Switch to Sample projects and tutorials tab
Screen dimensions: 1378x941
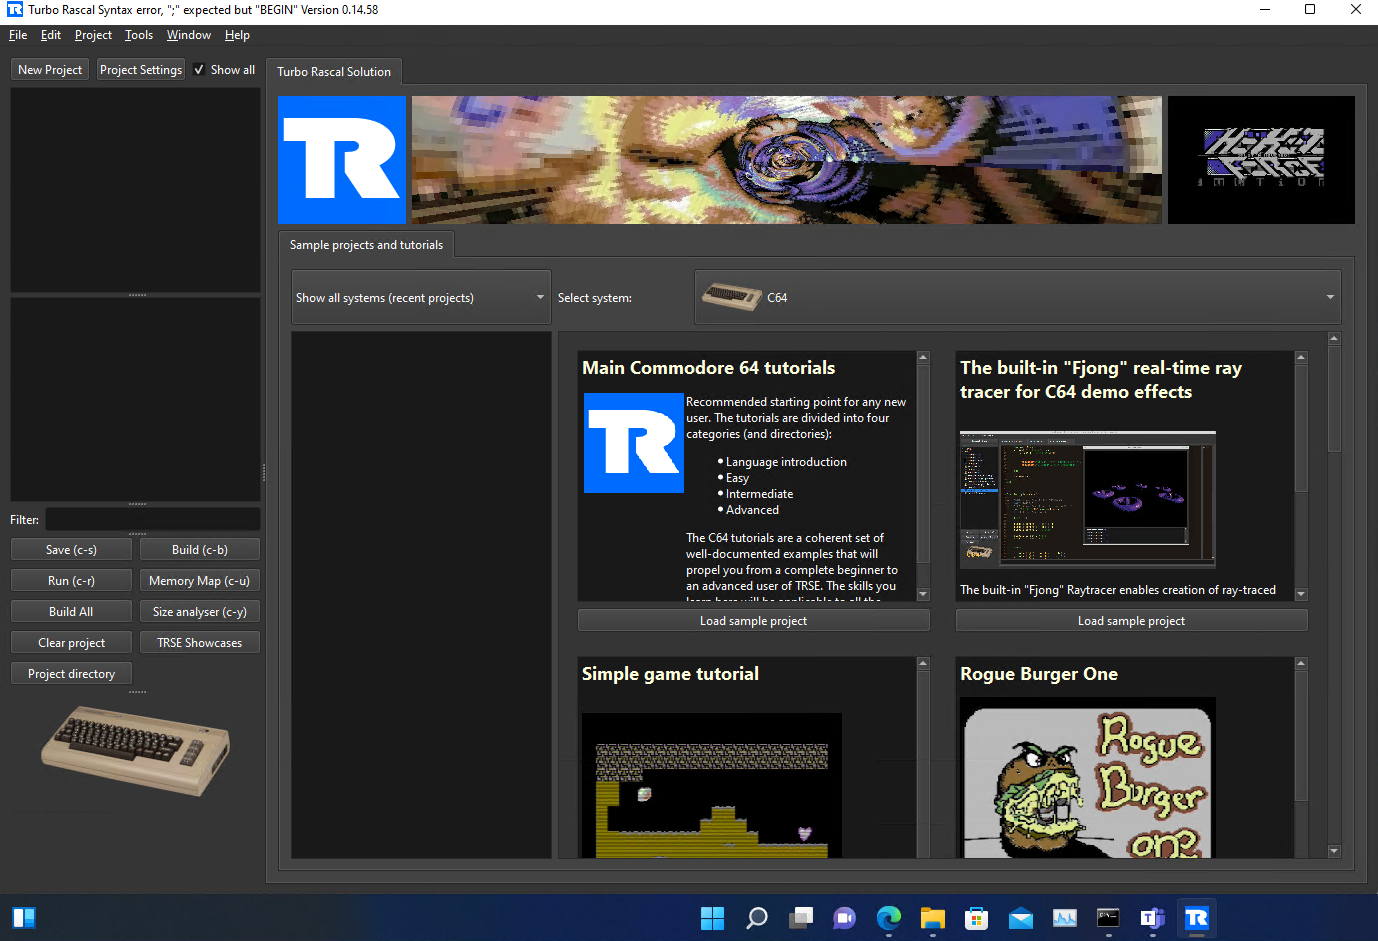[x=366, y=245]
